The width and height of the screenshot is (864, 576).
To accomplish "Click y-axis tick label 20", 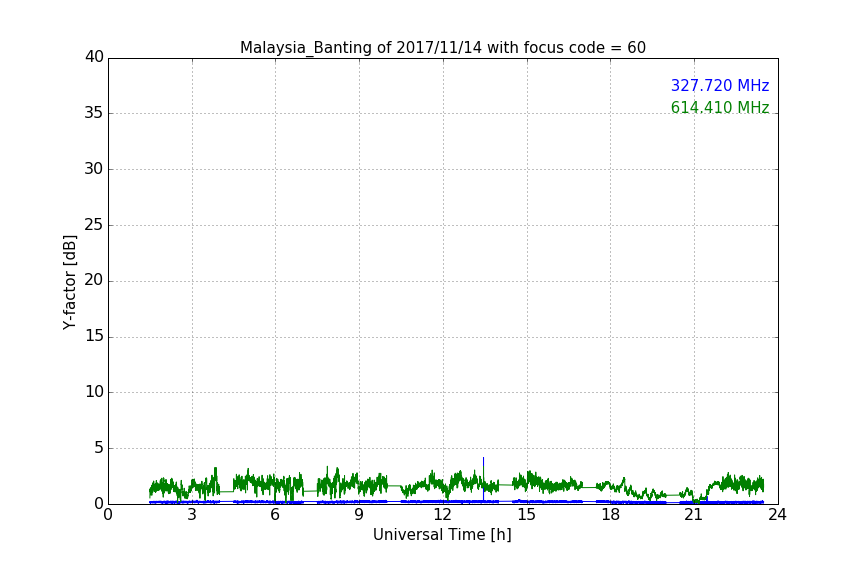I will click(x=94, y=280).
